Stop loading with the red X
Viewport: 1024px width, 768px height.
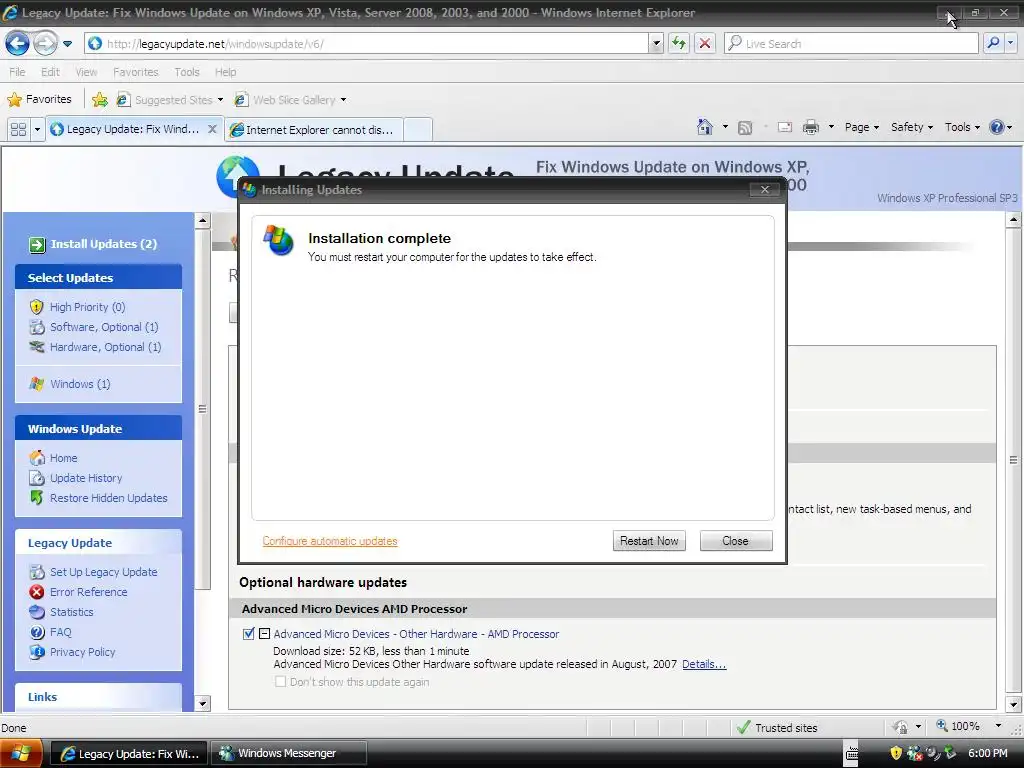pyautogui.click(x=705, y=44)
